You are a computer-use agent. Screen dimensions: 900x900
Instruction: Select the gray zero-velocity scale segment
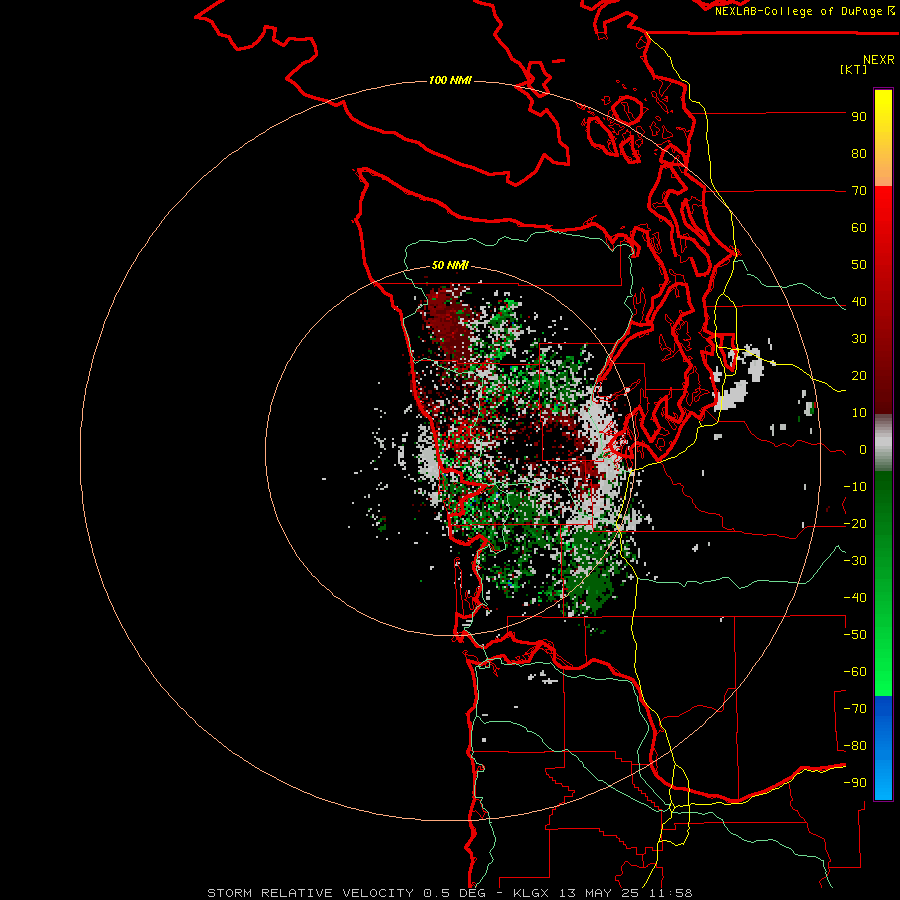pos(883,443)
